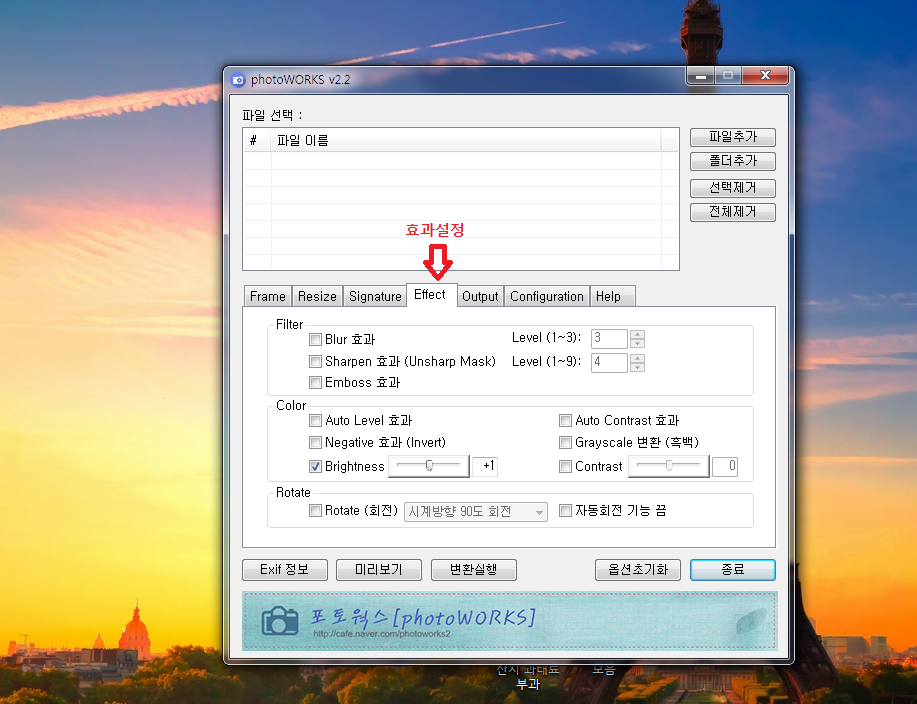This screenshot has height=704, width=917.
Task: Open the Output tab
Action: [x=480, y=296]
